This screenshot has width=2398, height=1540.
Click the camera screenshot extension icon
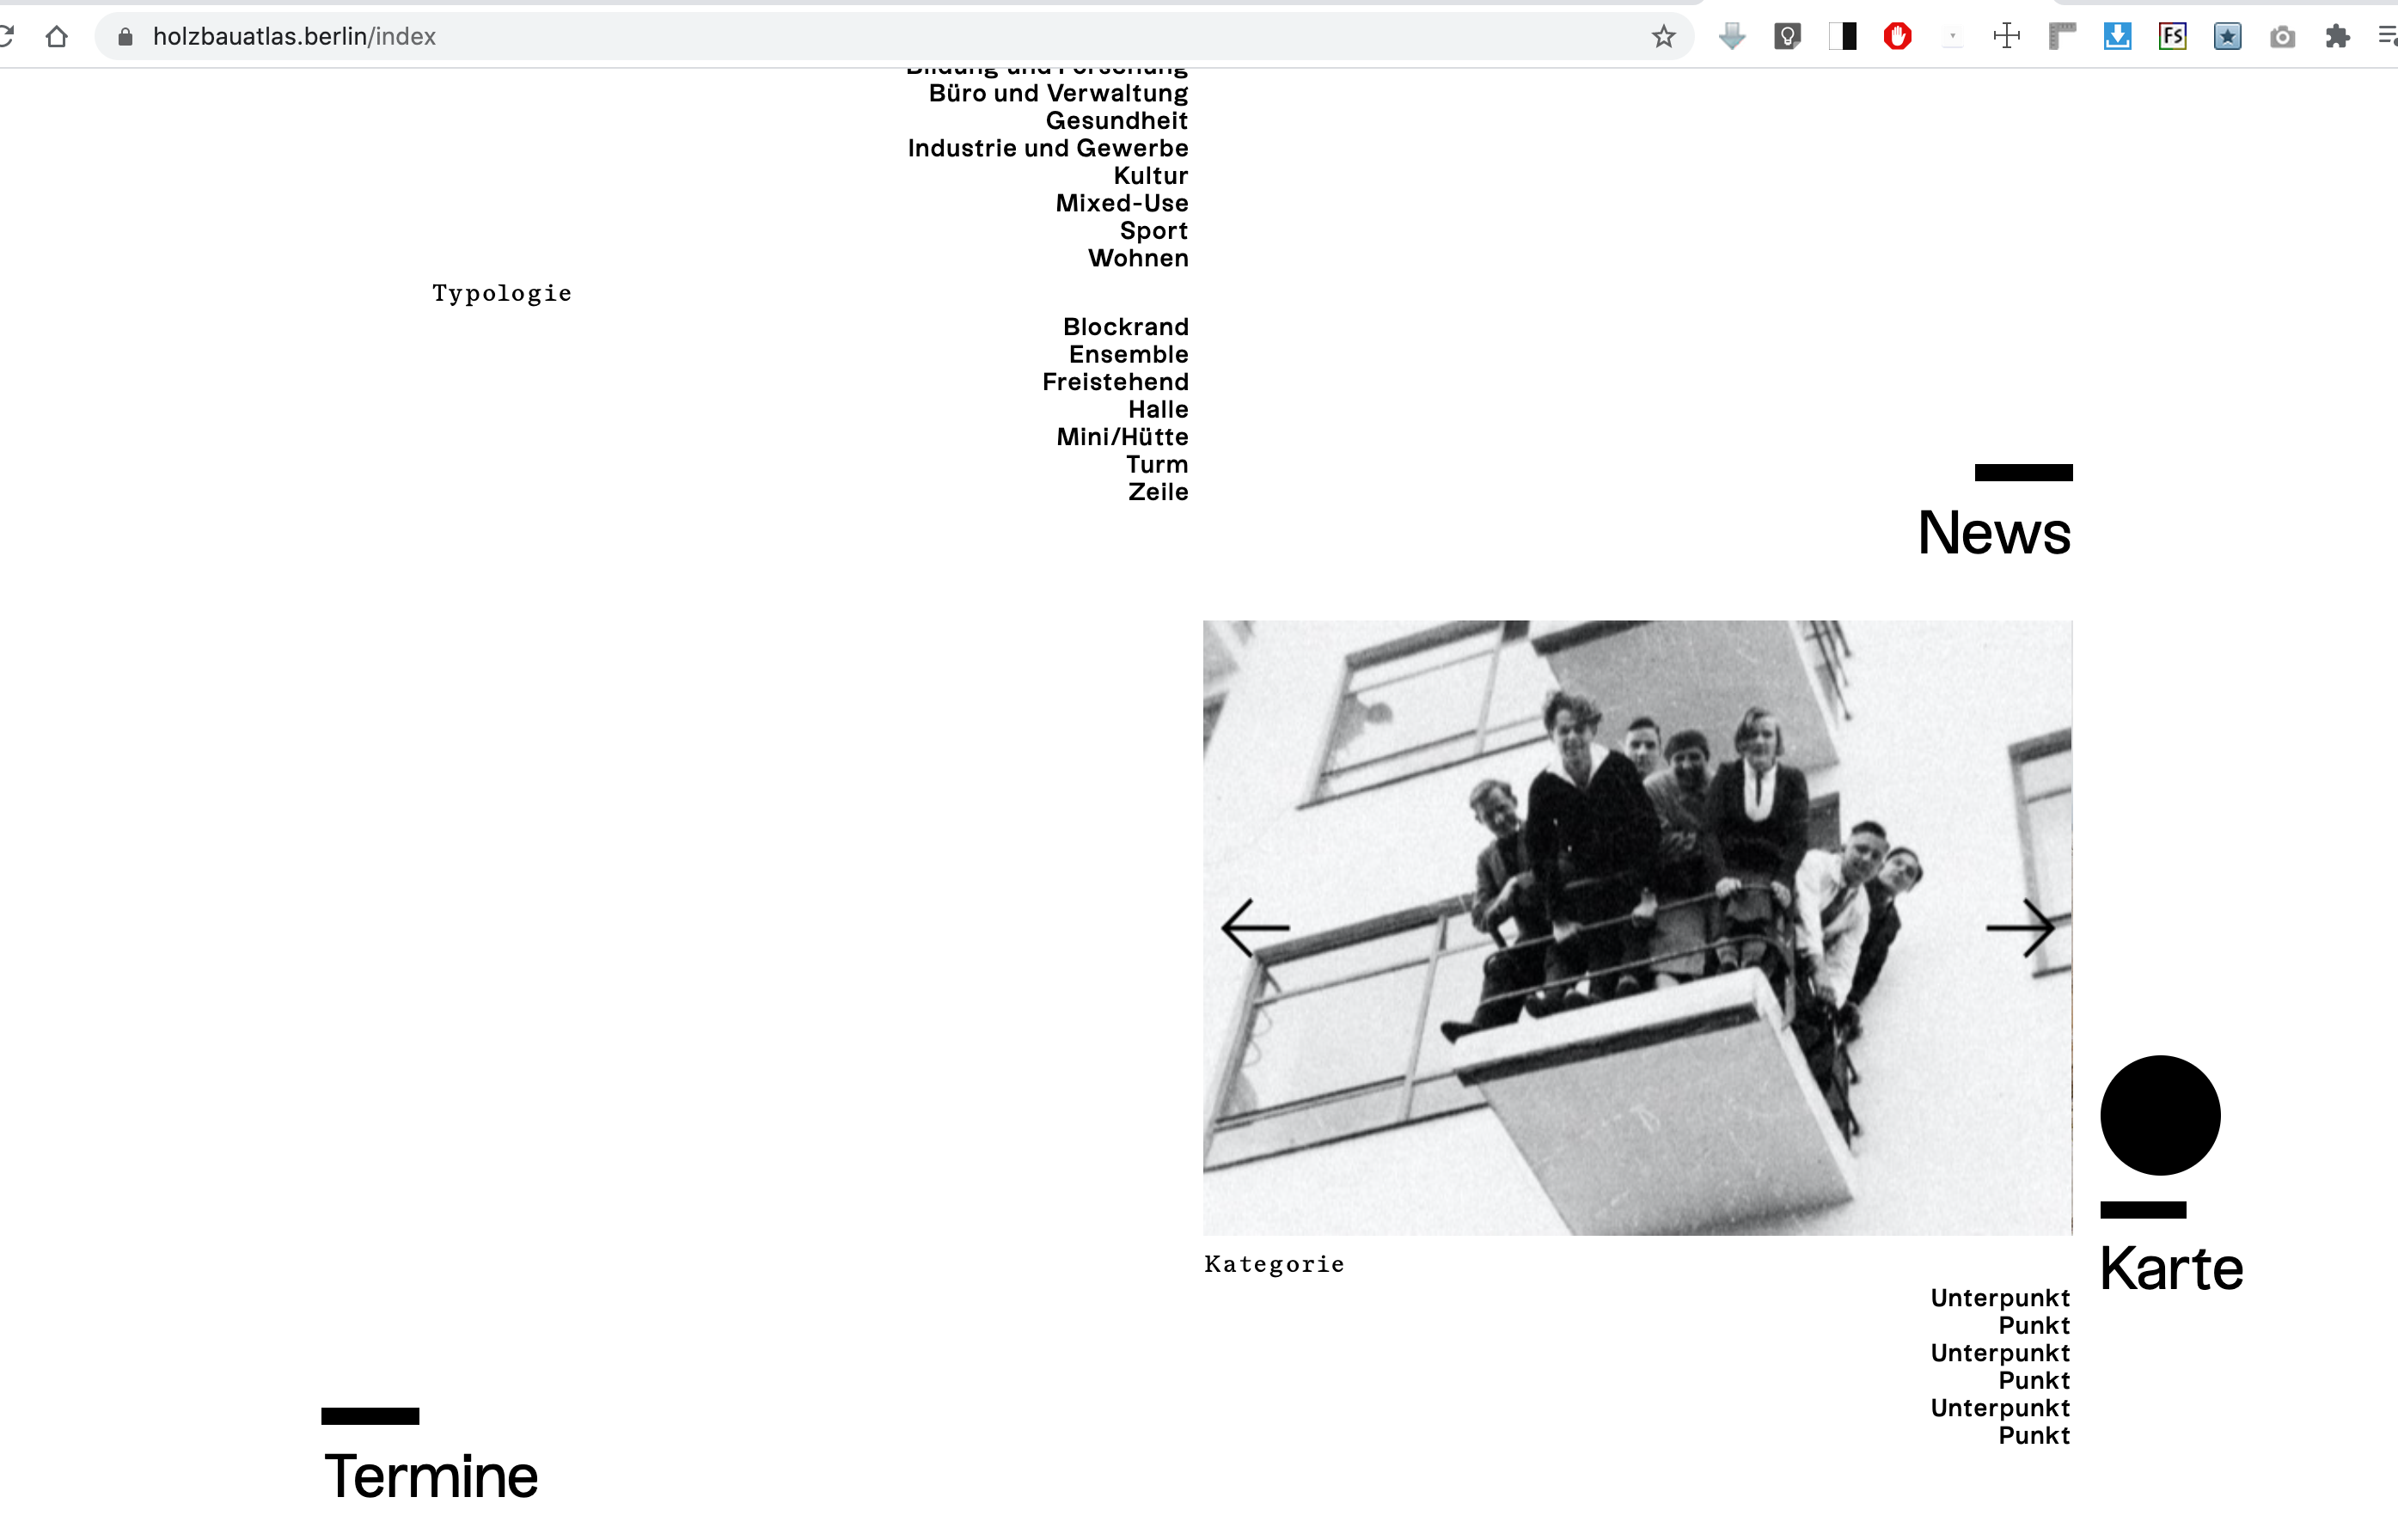pyautogui.click(x=2282, y=37)
